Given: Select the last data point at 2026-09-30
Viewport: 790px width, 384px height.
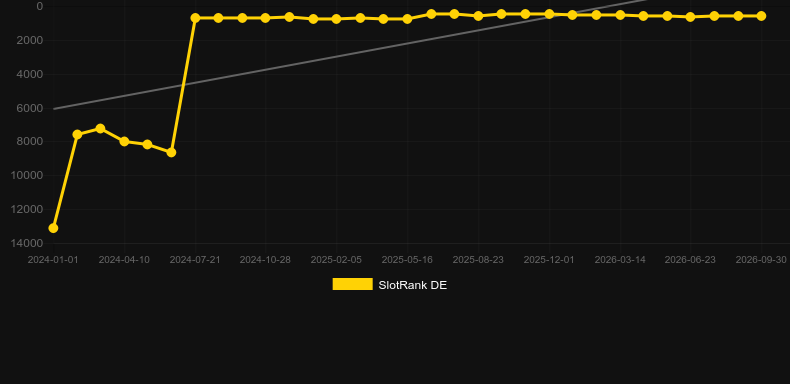Looking at the screenshot, I should (761, 16).
